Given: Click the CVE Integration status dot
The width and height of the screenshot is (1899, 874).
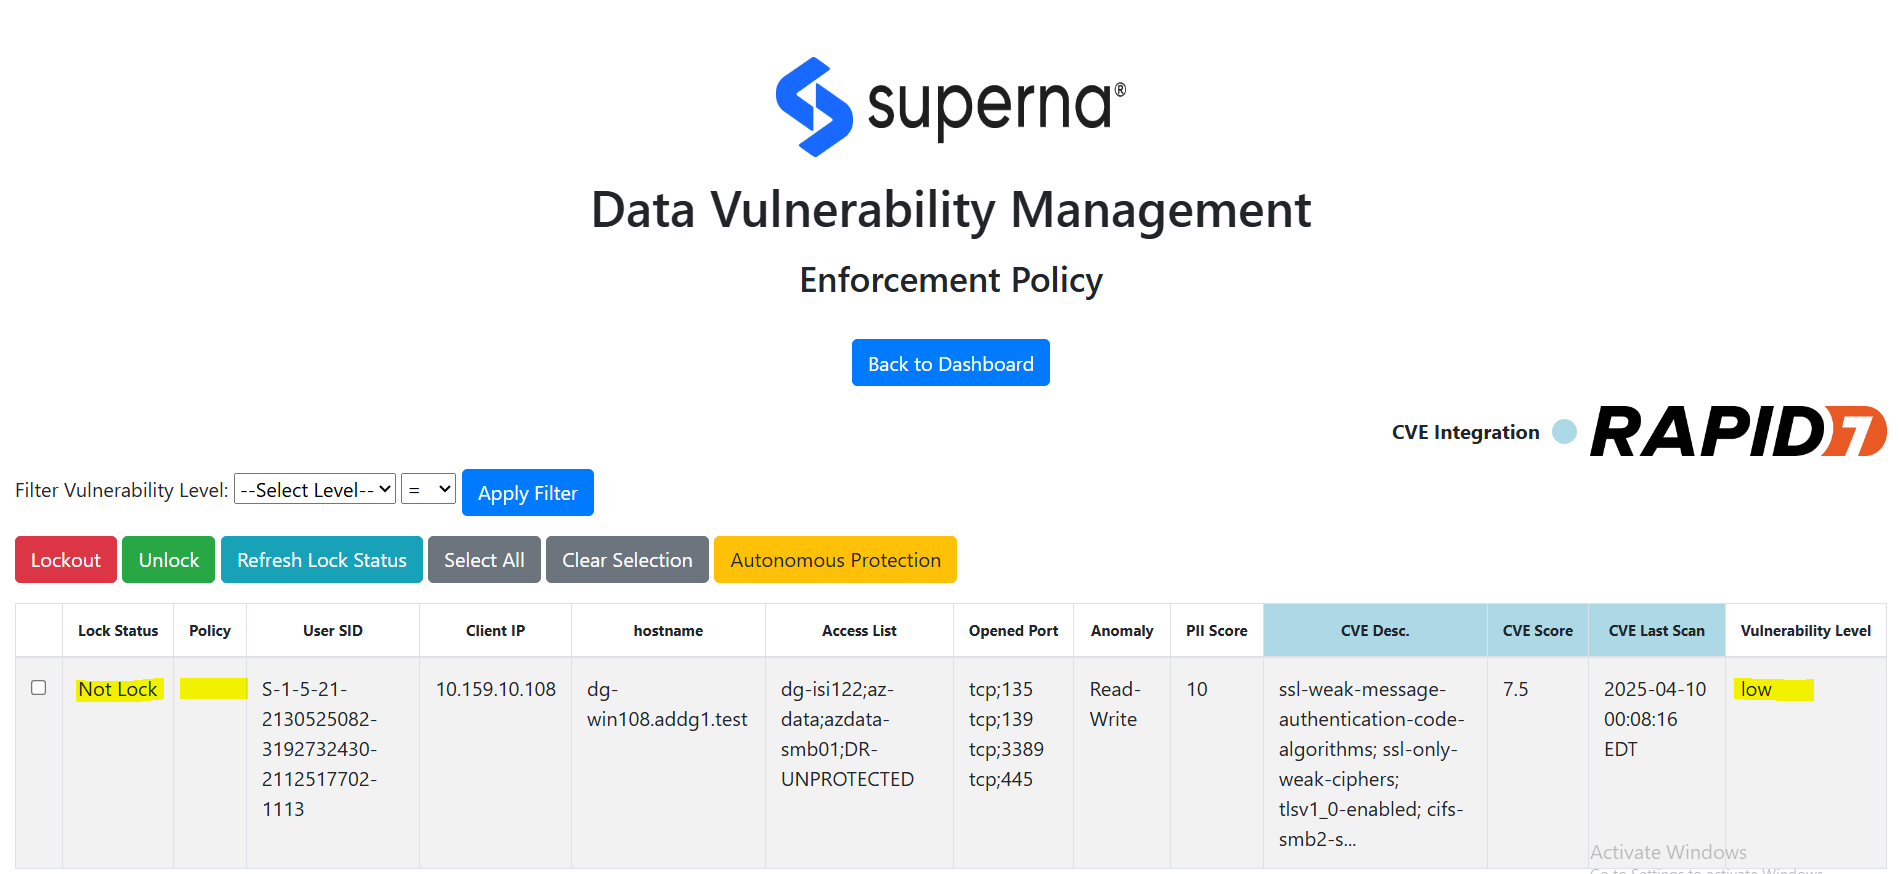Looking at the screenshot, I should click(x=1564, y=432).
